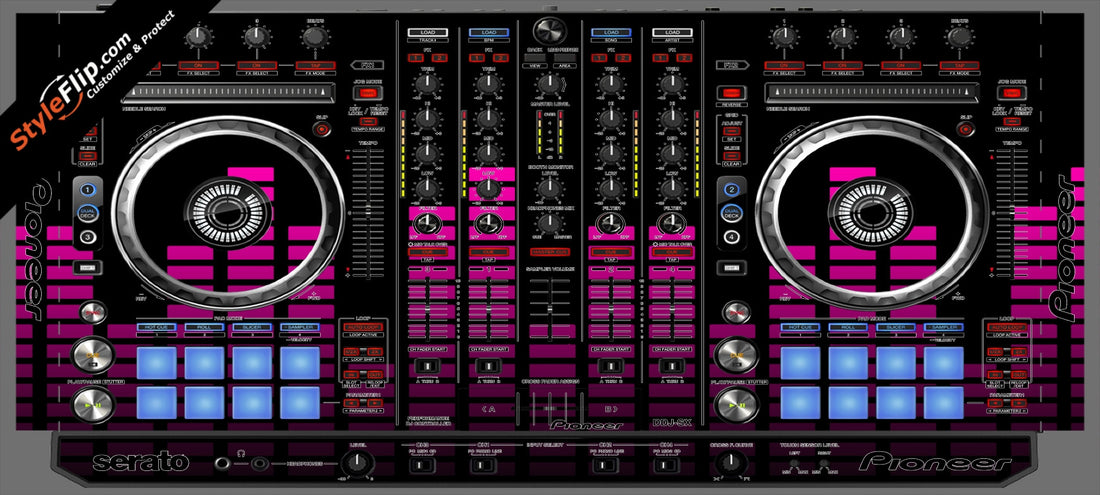1100x495 pixels.
Task: Enable Auto Loop on left deck
Action: [363, 327]
